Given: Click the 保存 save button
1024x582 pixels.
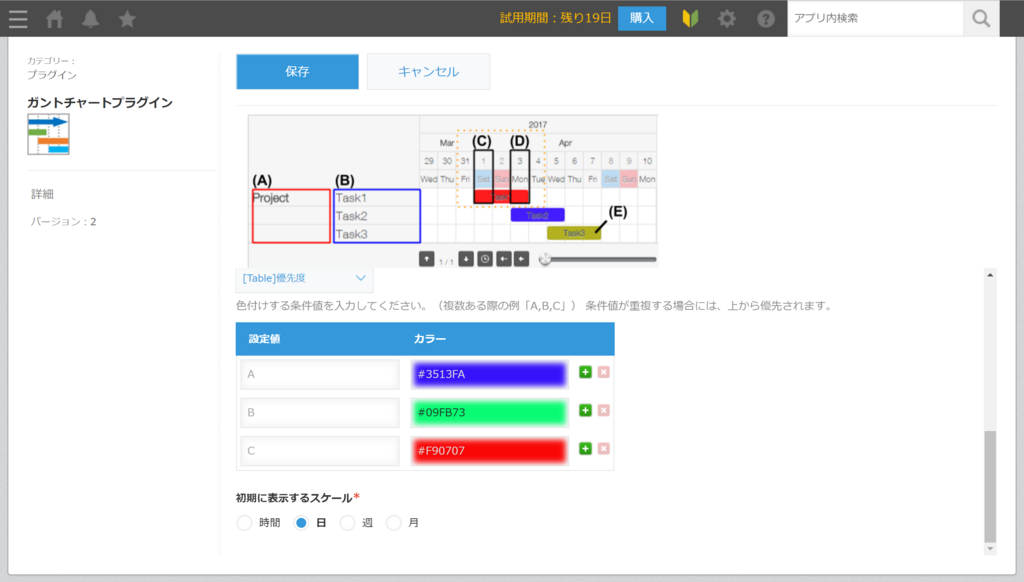Looking at the screenshot, I should pyautogui.click(x=297, y=71).
